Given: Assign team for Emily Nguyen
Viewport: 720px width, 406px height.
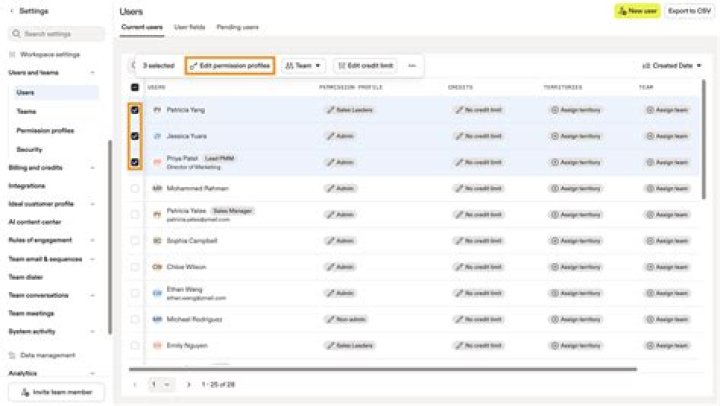Looking at the screenshot, I should [667, 345].
